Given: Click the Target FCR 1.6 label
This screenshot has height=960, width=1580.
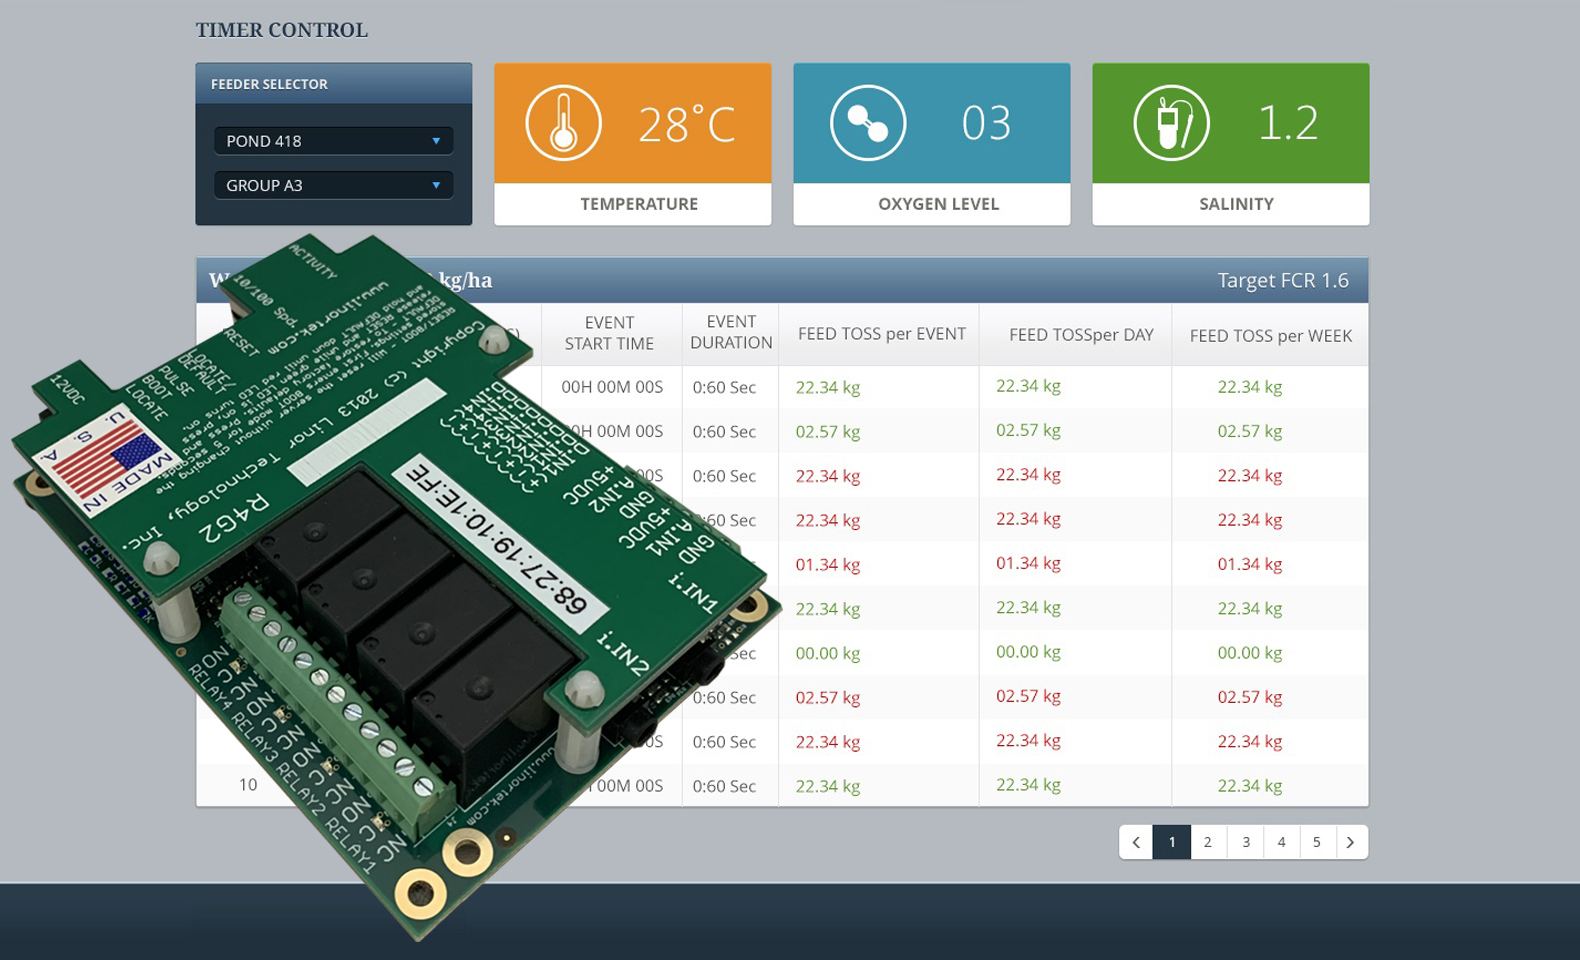Looking at the screenshot, I should tap(1283, 281).
